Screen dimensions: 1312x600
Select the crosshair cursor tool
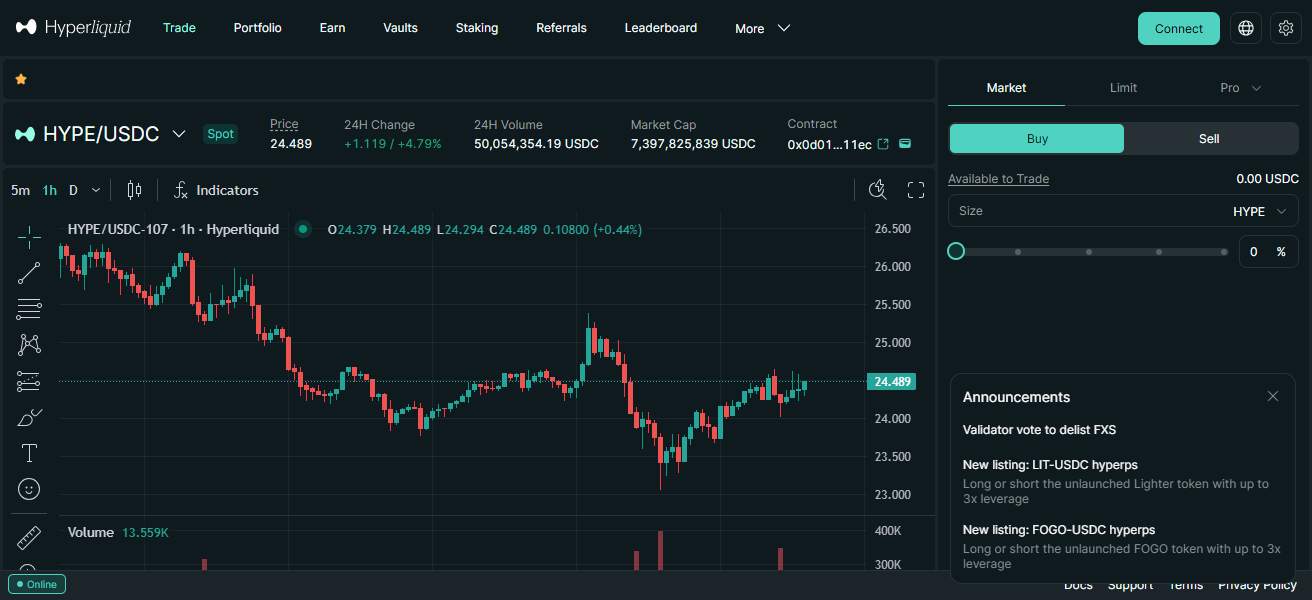(x=29, y=237)
